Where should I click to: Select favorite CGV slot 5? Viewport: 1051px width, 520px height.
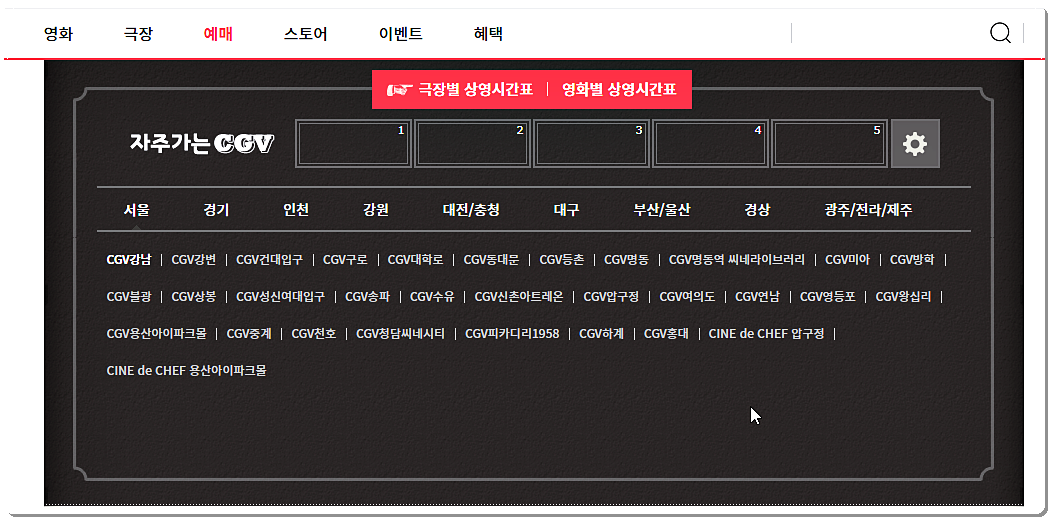[x=829, y=143]
